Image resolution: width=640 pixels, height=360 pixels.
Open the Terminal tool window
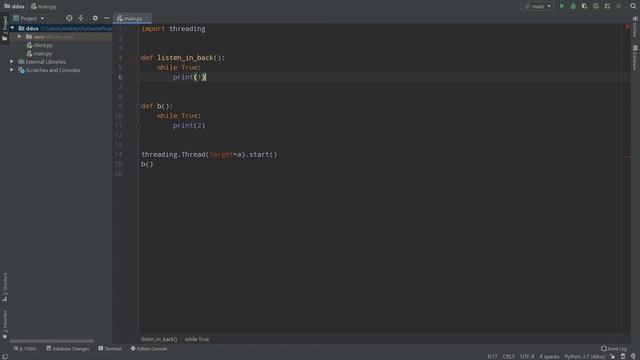coord(110,349)
